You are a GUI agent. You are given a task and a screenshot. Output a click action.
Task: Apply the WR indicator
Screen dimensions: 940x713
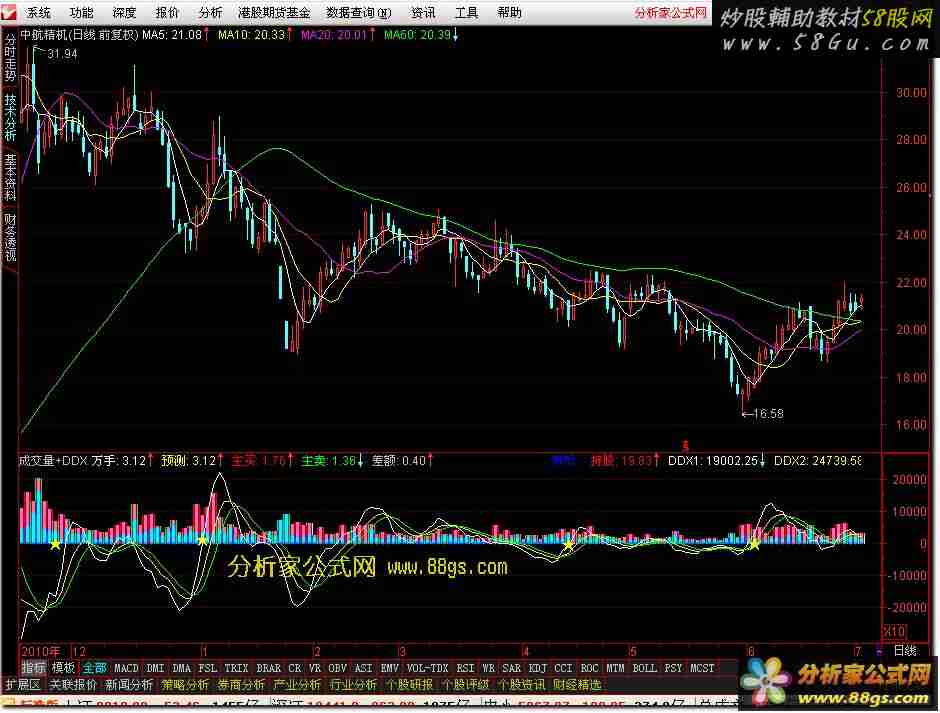[x=489, y=667]
